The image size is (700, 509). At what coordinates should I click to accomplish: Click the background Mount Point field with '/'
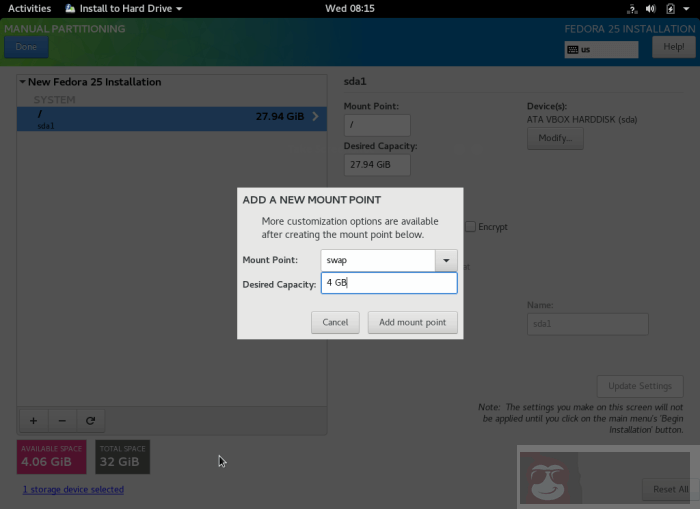[377, 125]
